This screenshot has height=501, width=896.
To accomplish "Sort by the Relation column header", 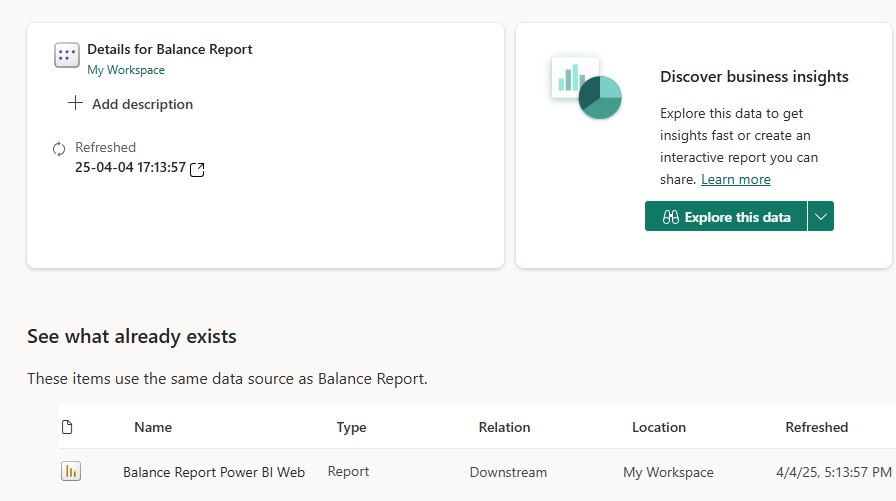I will coord(505,427).
